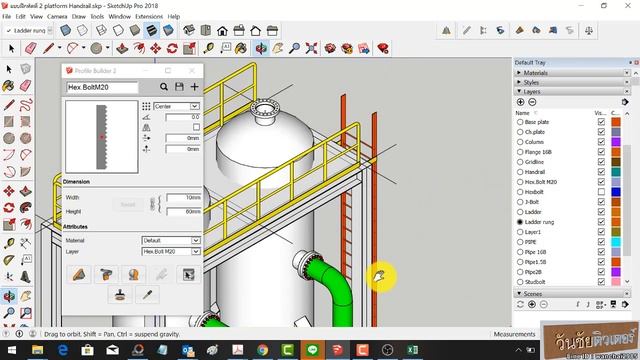Edit the profile name Hex.BoltM20 field
Image resolution: width=640 pixels, height=360 pixels.
pyautogui.click(x=102, y=87)
